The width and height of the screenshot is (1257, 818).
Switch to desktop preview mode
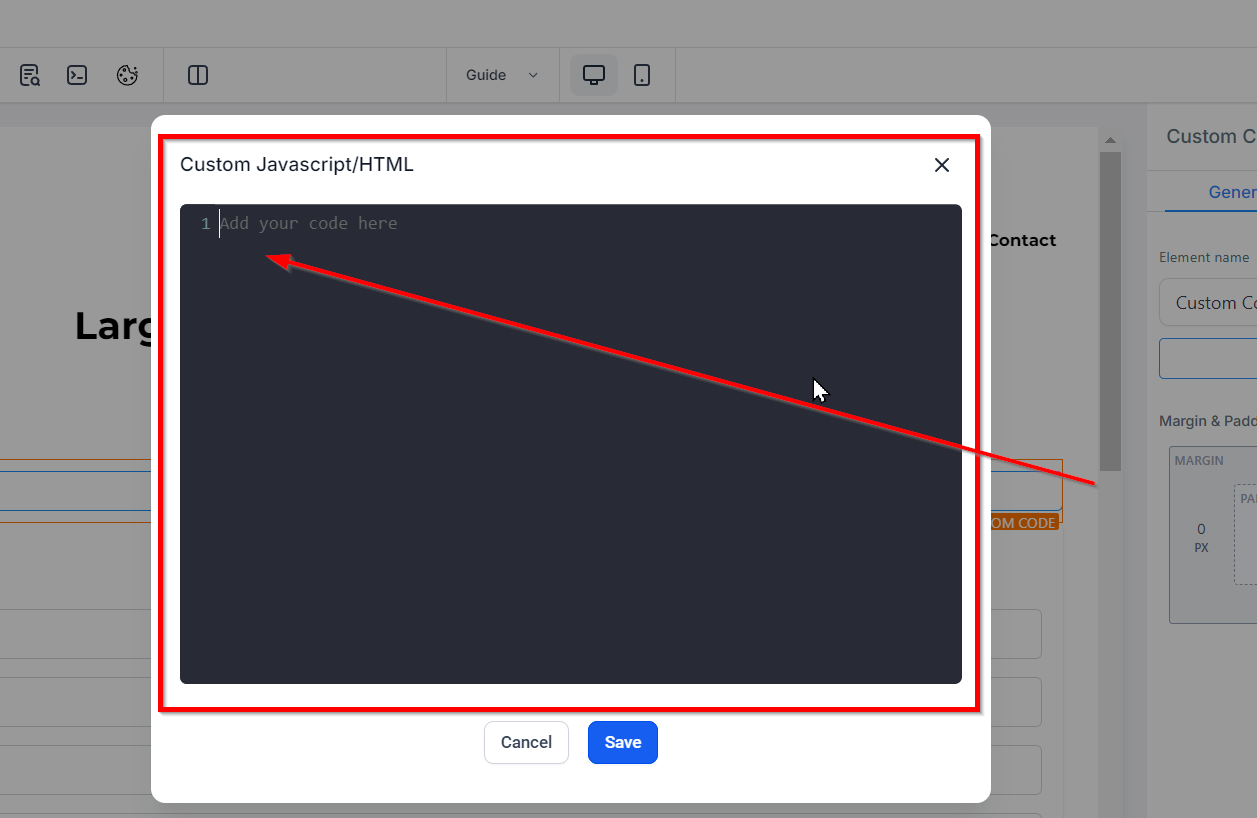(x=594, y=75)
